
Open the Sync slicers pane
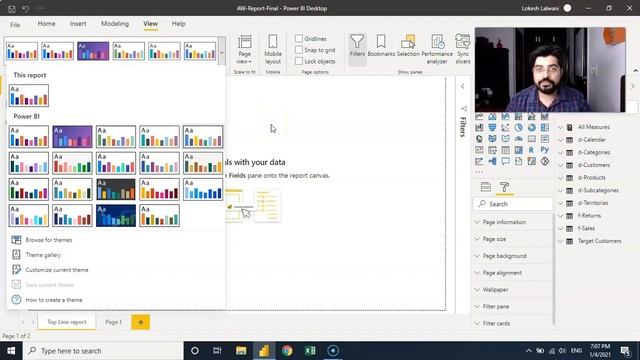coord(463,49)
